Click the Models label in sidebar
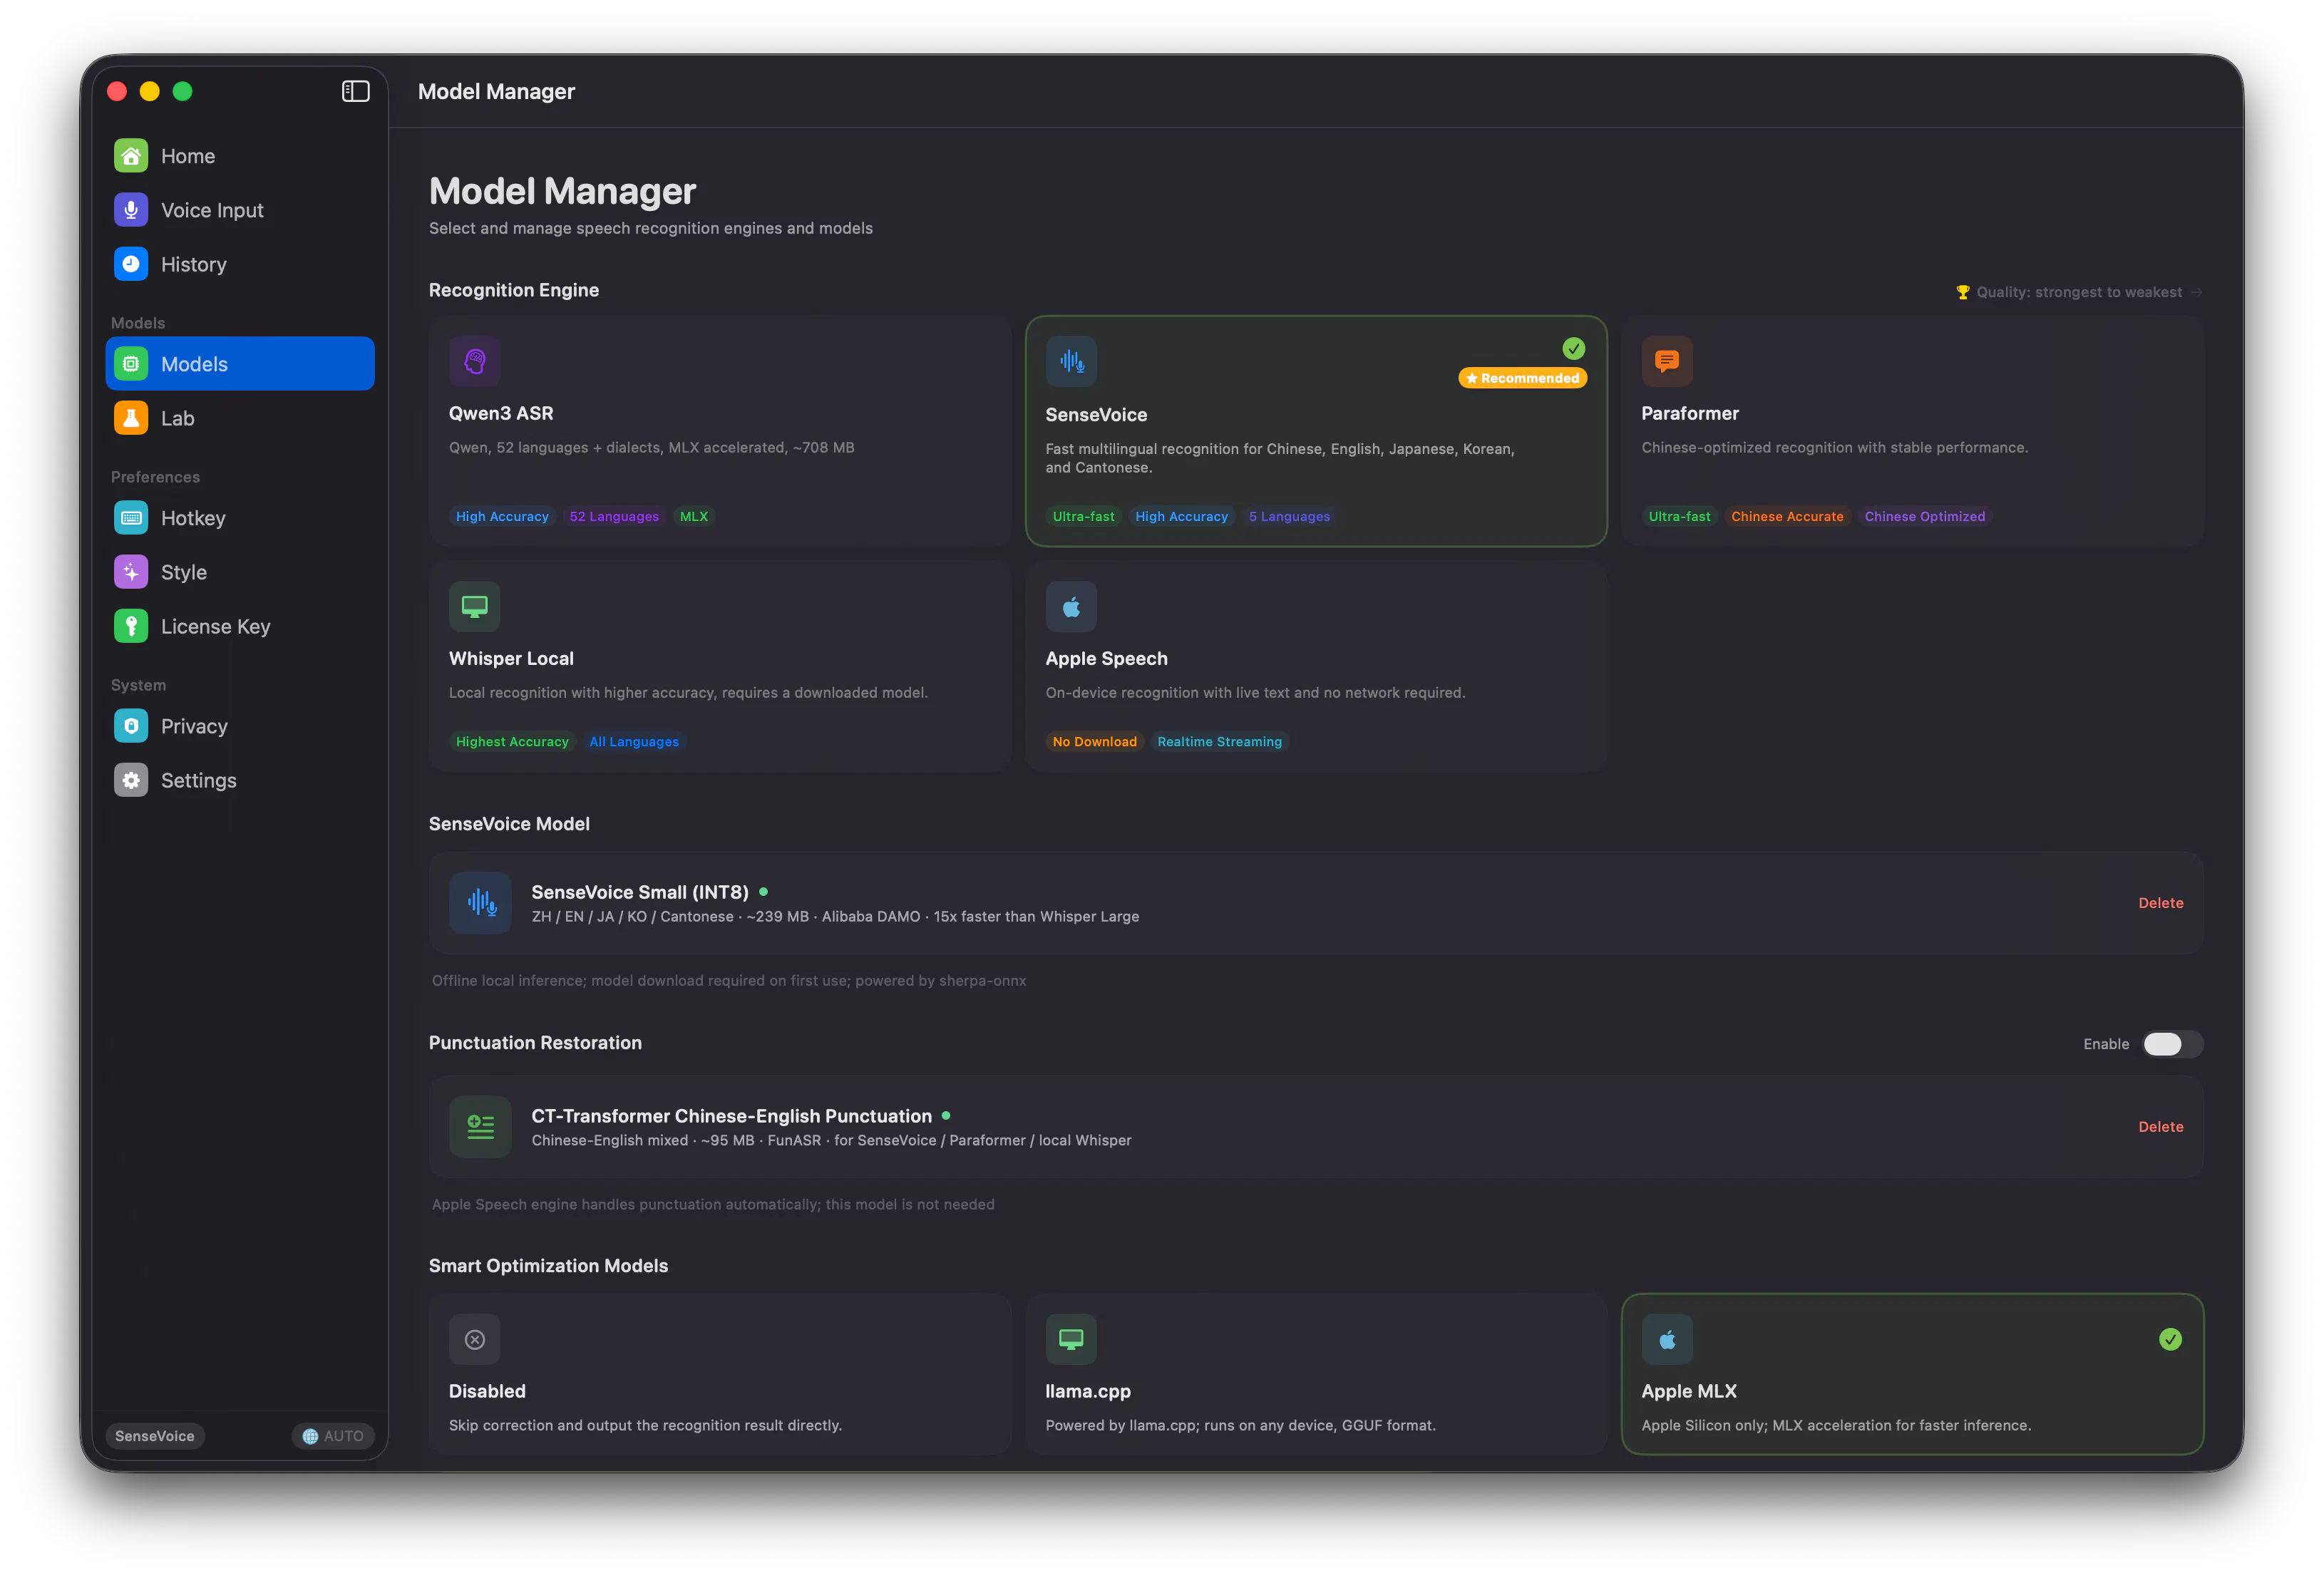The image size is (2324, 1578). [195, 364]
